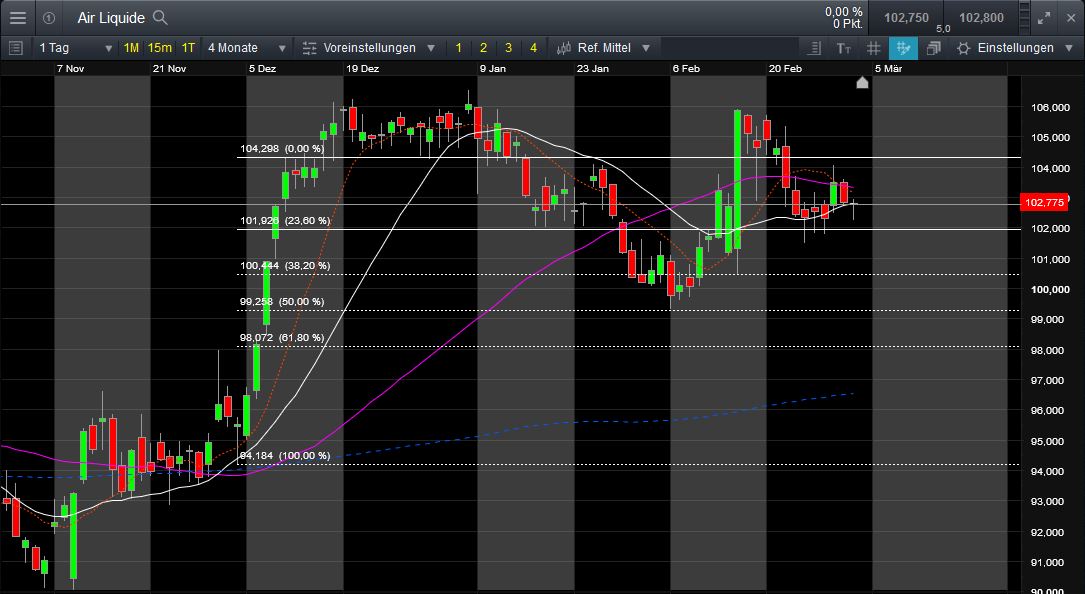
Task: Click the detach window icon
Action: pyautogui.click(x=933, y=48)
